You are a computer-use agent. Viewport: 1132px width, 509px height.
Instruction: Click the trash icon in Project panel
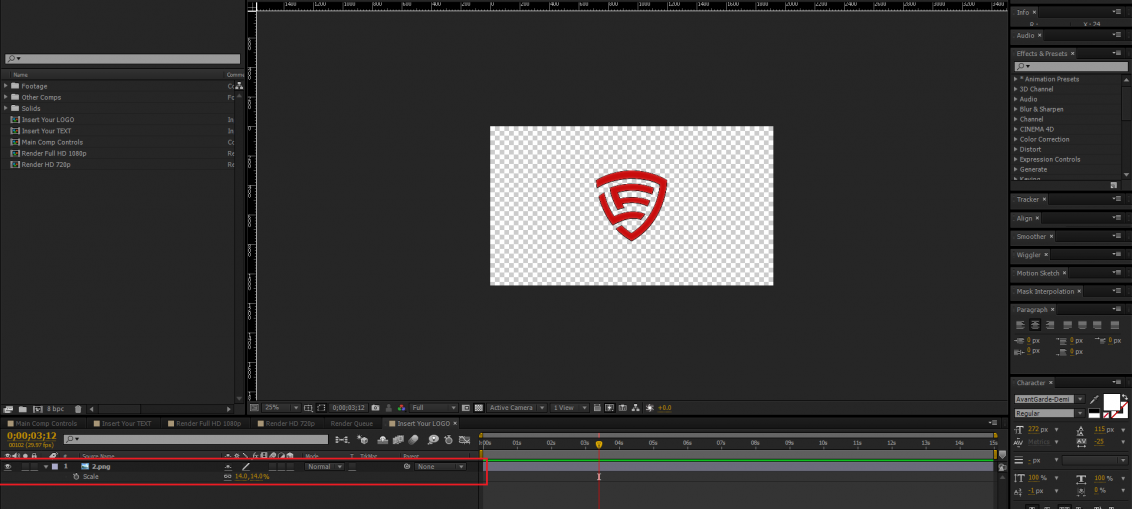pos(78,409)
